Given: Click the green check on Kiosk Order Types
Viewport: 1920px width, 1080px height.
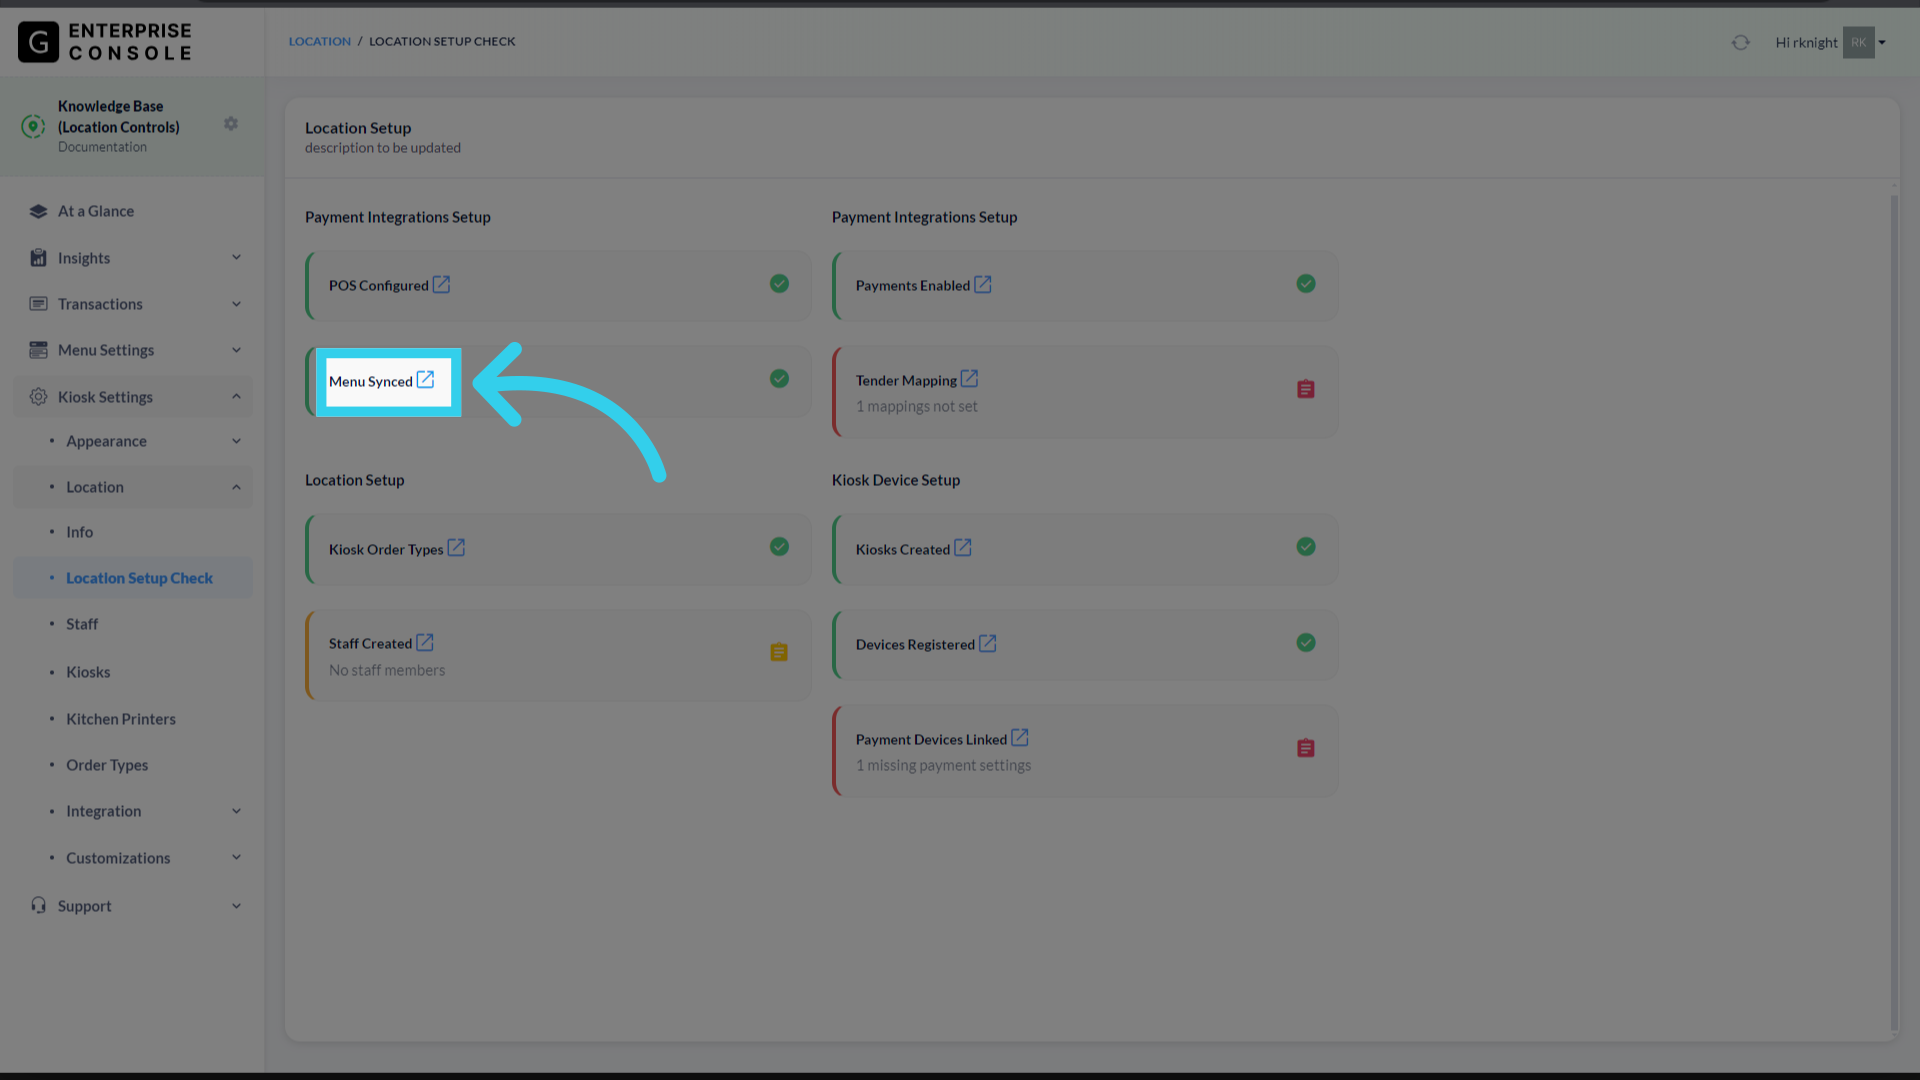Looking at the screenshot, I should click(x=780, y=547).
